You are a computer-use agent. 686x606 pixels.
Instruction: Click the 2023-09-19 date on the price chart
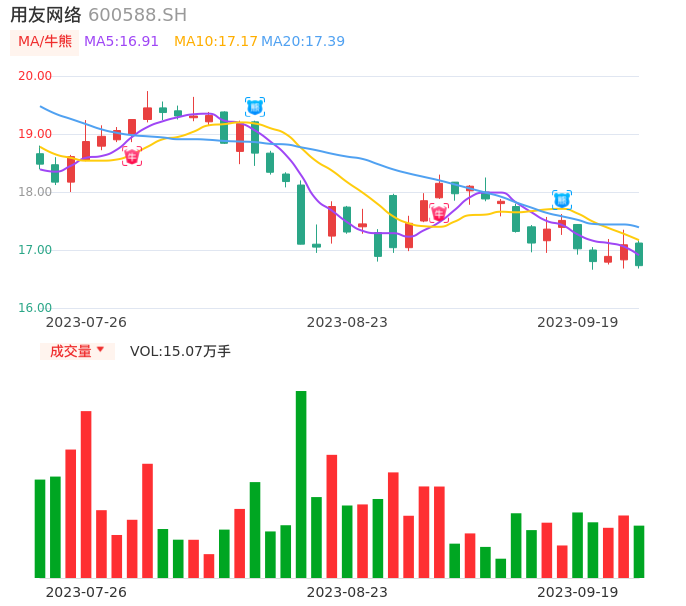(x=578, y=322)
